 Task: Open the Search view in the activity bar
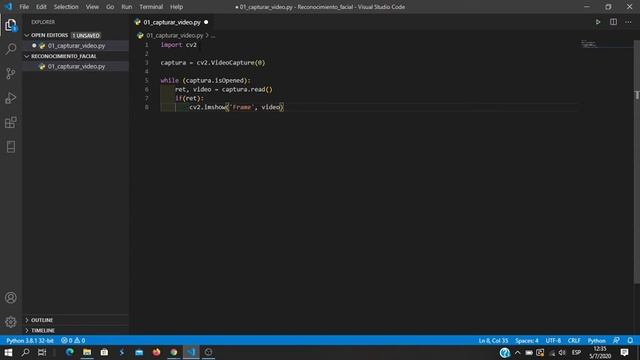coord(11,49)
